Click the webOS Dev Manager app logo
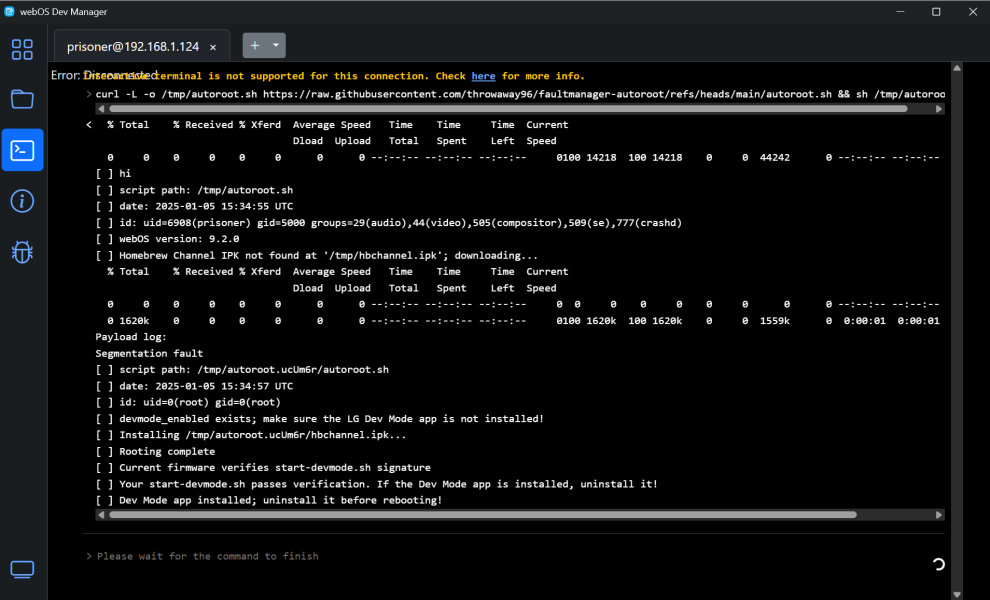This screenshot has height=600, width=990. pos(10,11)
